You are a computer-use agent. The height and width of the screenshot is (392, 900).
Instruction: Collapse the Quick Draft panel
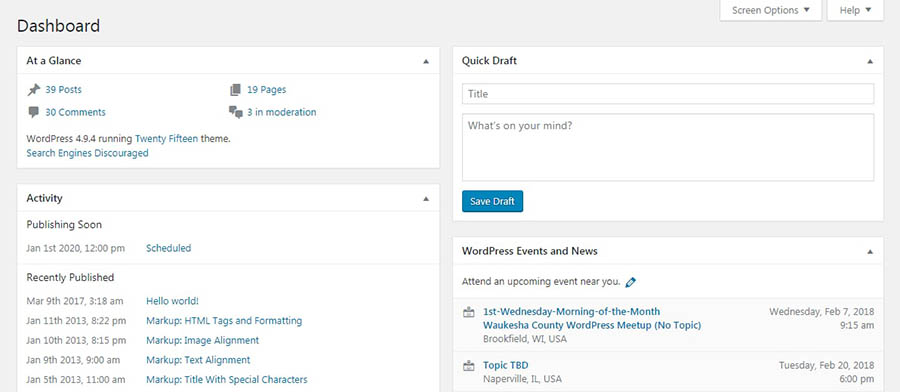(870, 61)
